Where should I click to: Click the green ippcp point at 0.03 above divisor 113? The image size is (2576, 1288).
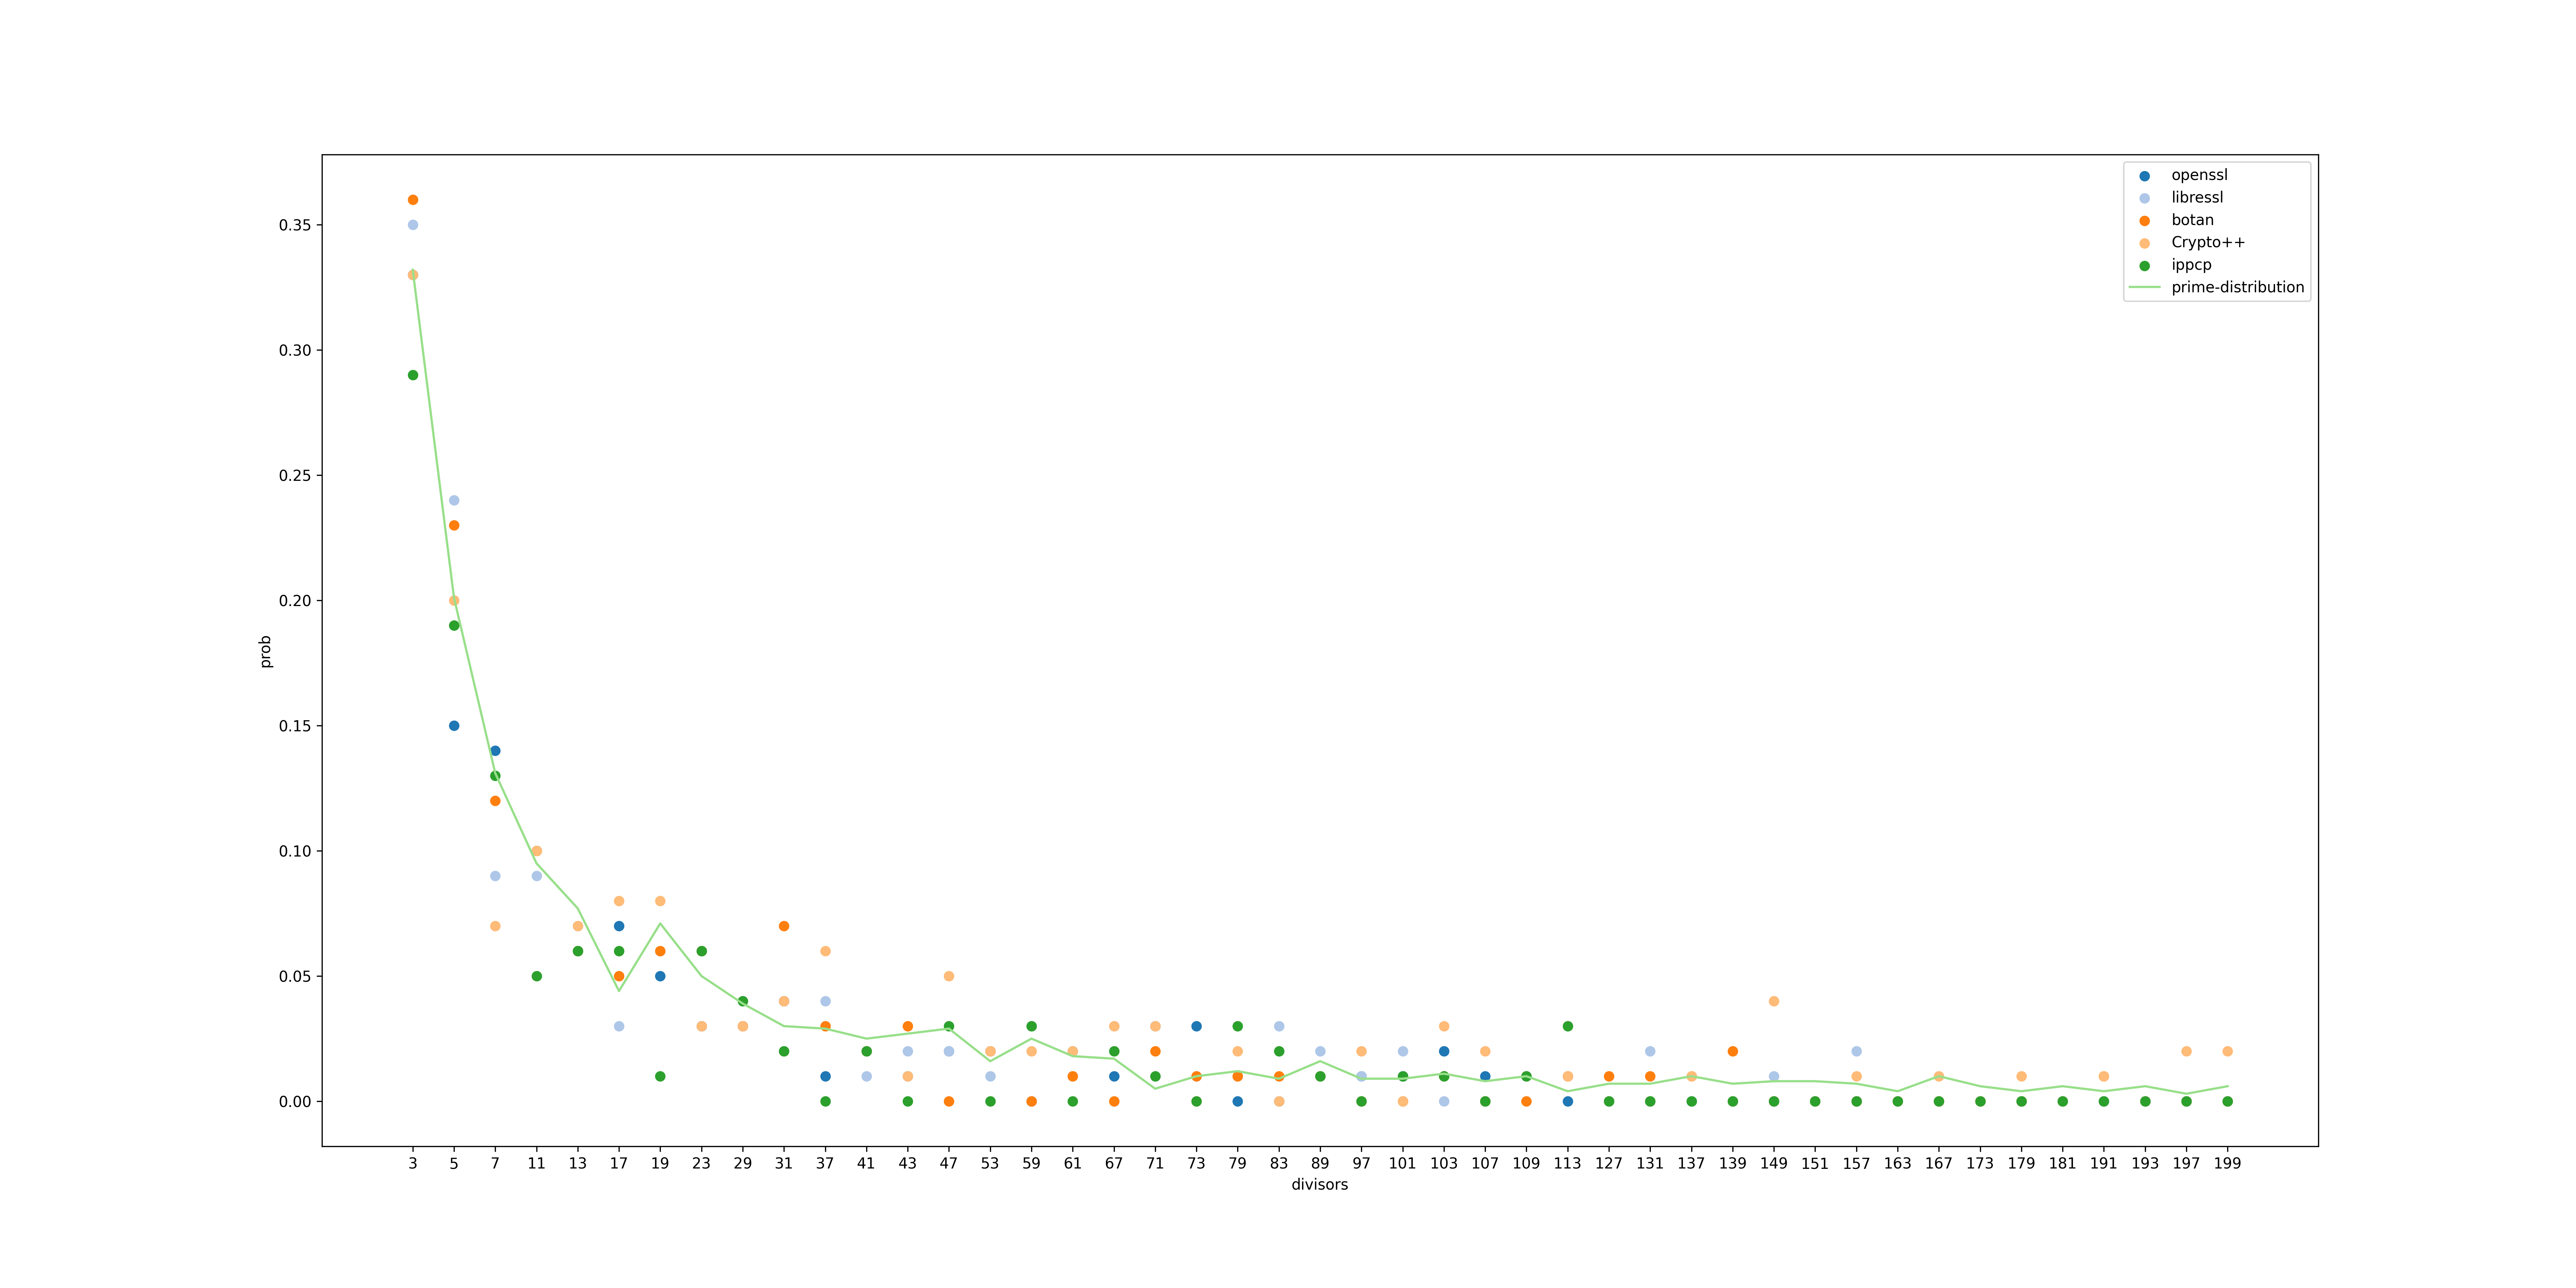tap(1568, 1026)
